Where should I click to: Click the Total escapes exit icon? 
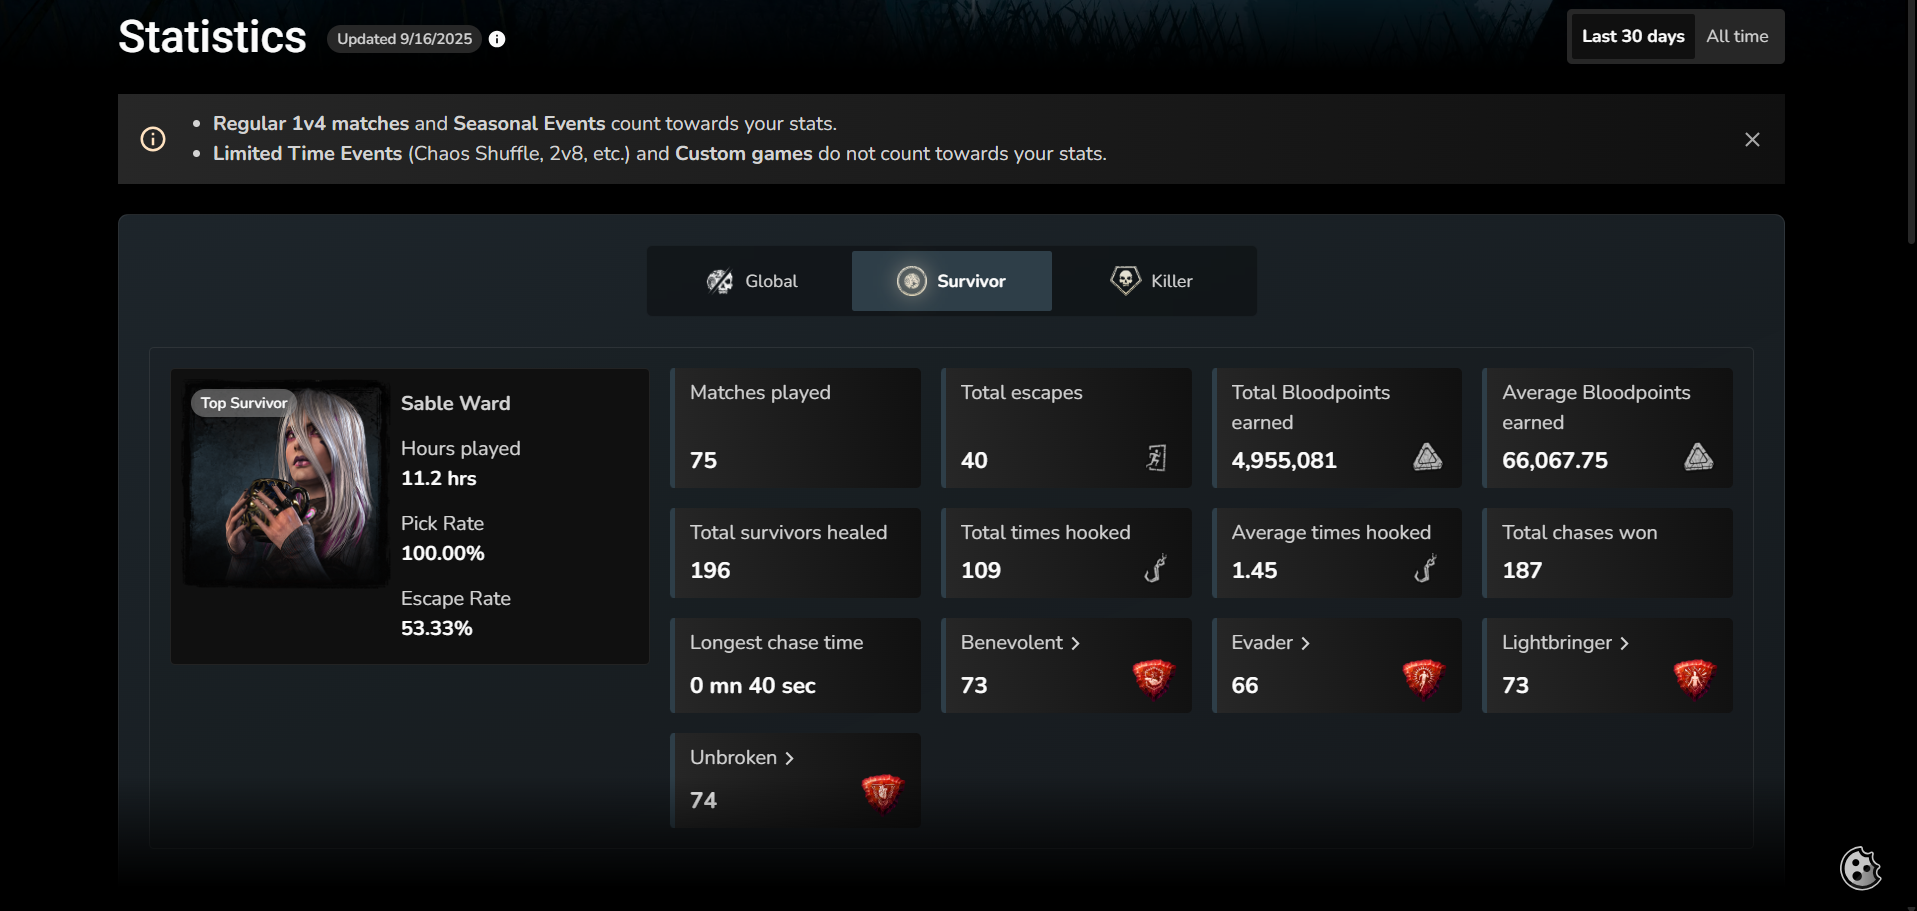point(1156,458)
